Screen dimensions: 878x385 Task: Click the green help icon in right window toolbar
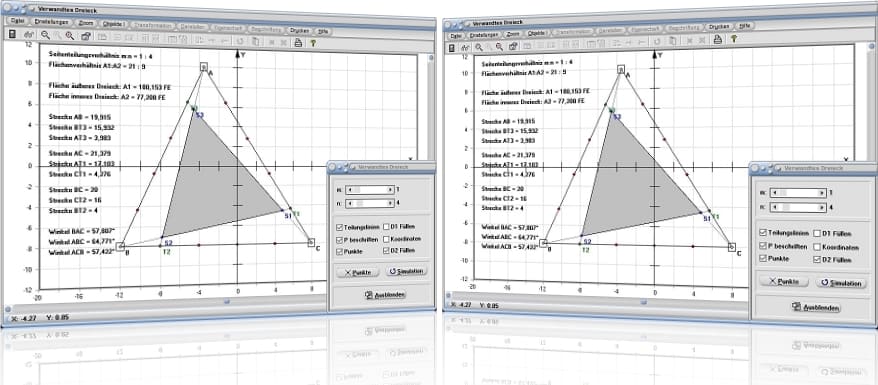click(733, 39)
